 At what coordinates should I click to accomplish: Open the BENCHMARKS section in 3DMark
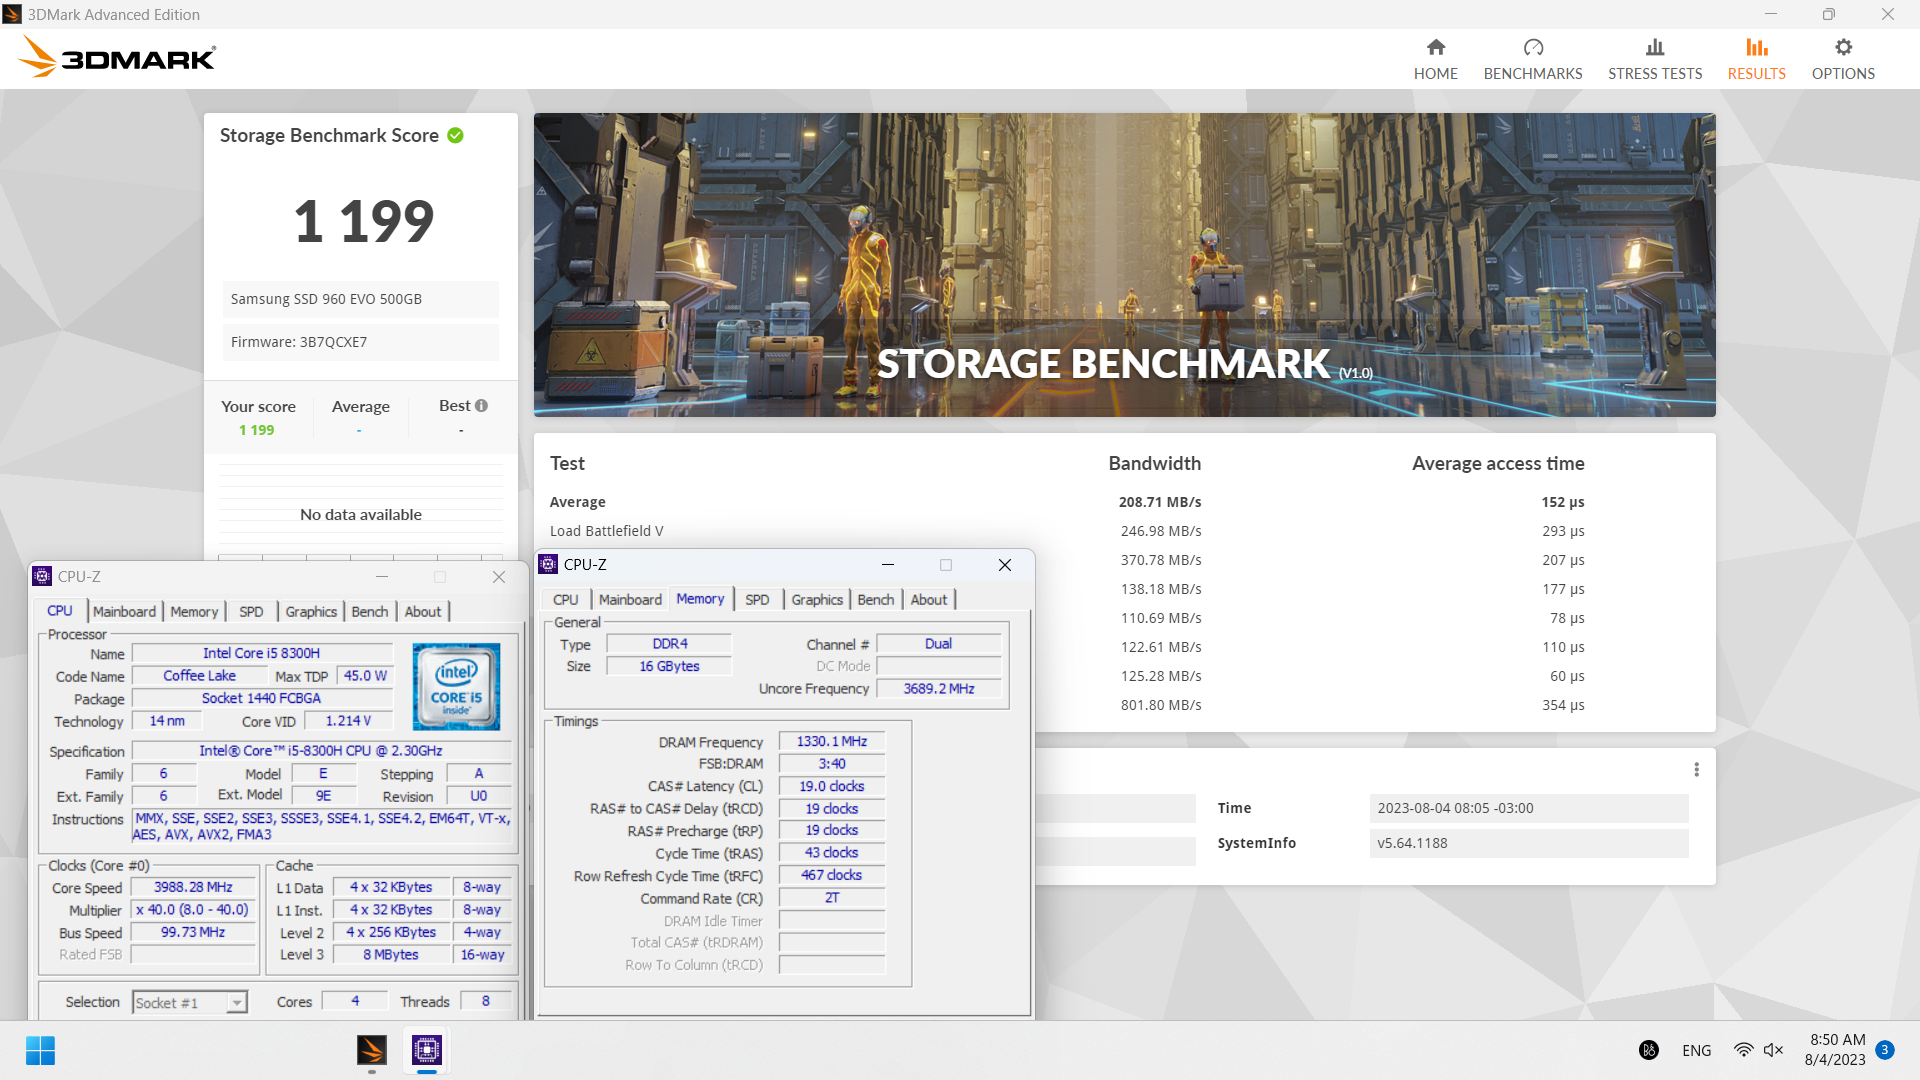point(1533,59)
